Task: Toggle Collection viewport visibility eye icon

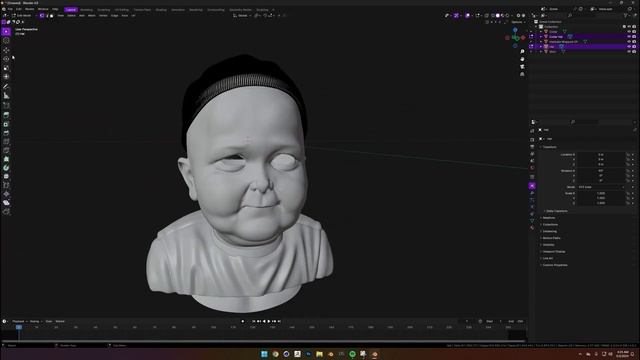Action: click(629, 27)
